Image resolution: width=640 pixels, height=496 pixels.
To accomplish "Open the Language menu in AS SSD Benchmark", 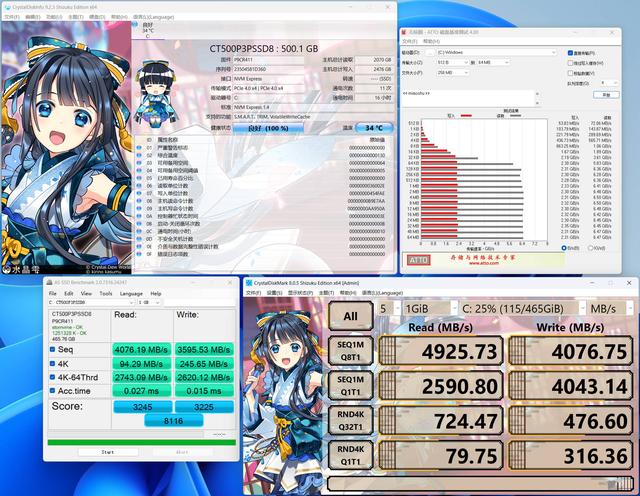I will coord(131,294).
